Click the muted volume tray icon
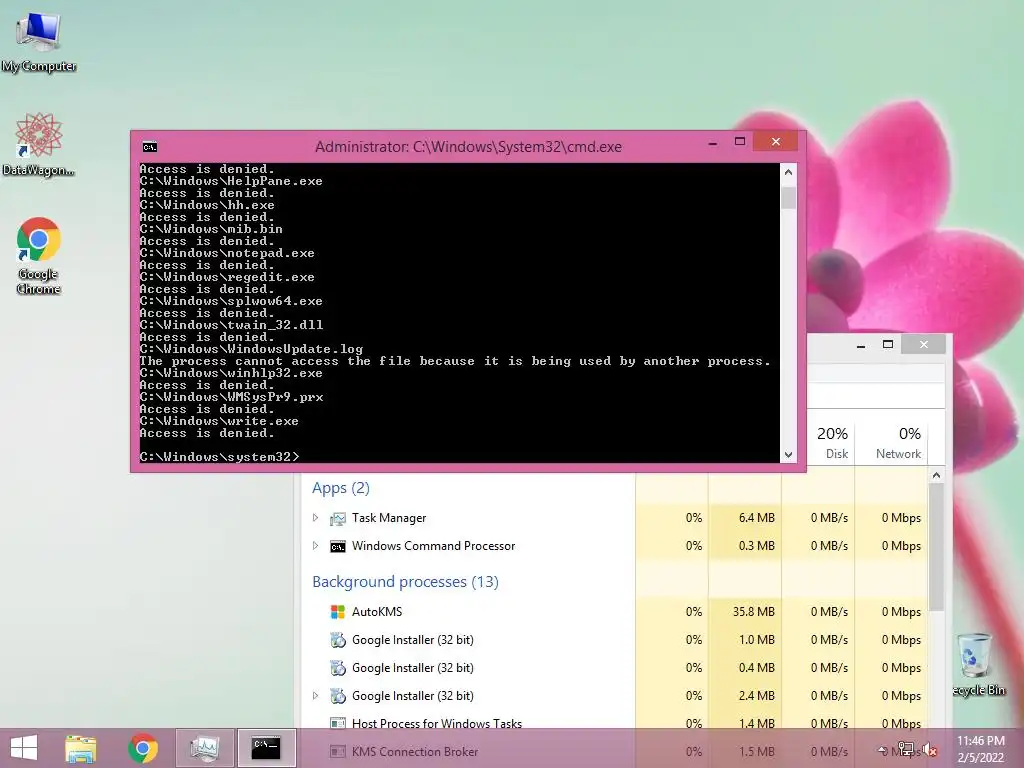 click(930, 750)
